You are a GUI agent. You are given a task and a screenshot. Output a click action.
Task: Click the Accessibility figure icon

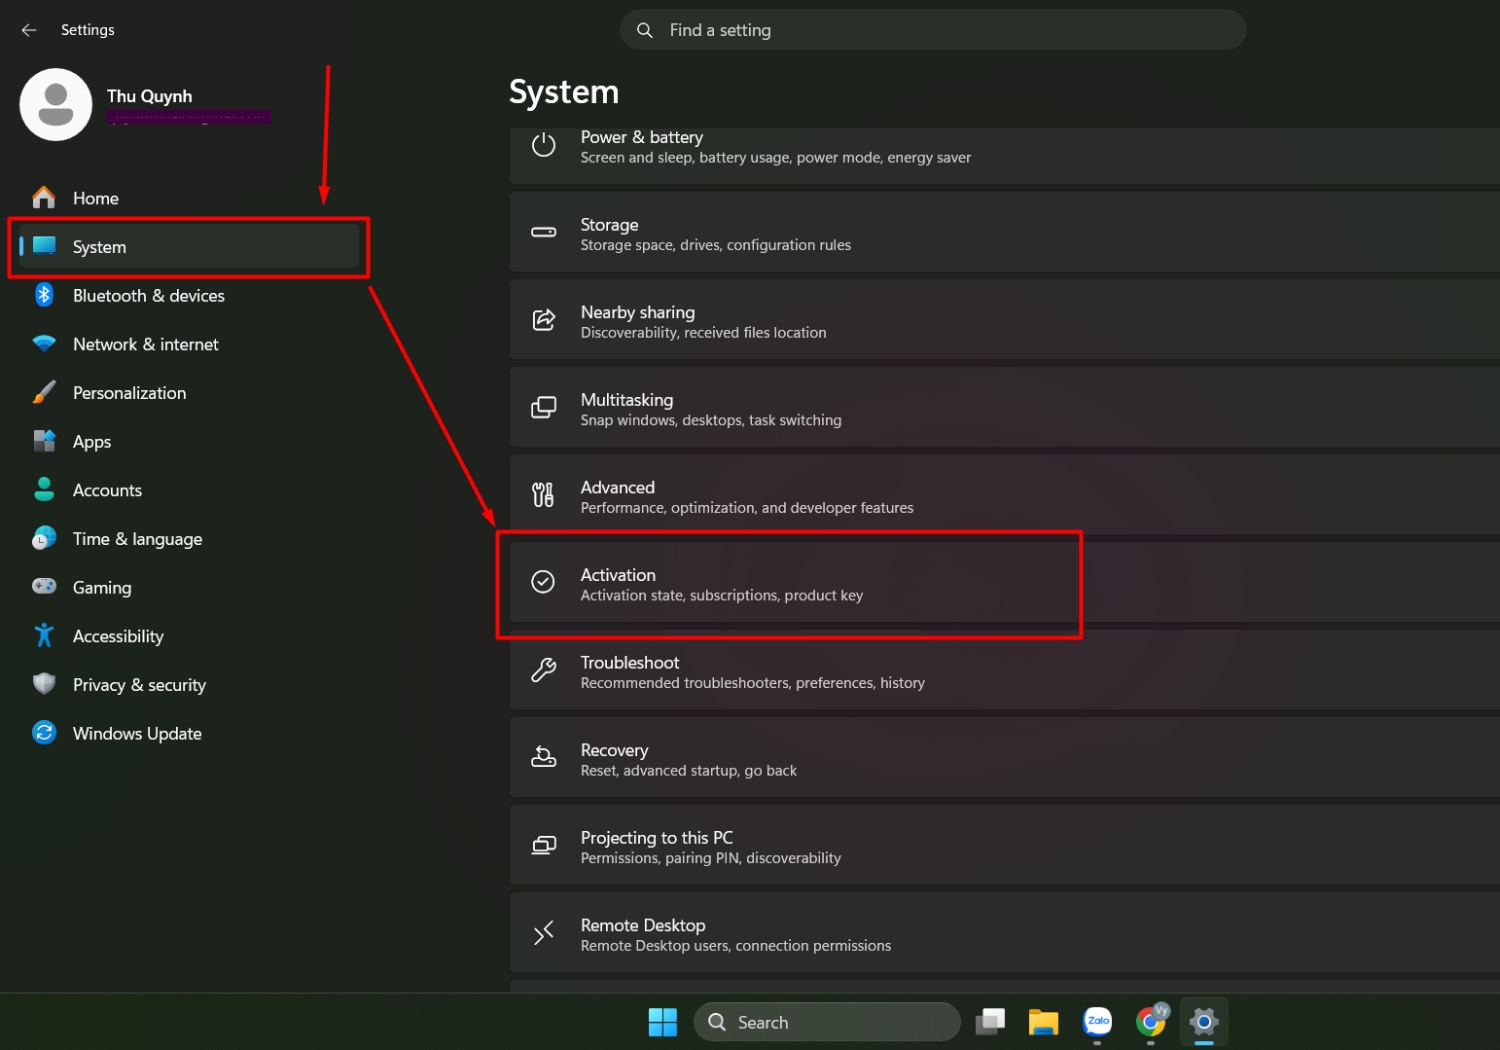click(44, 635)
